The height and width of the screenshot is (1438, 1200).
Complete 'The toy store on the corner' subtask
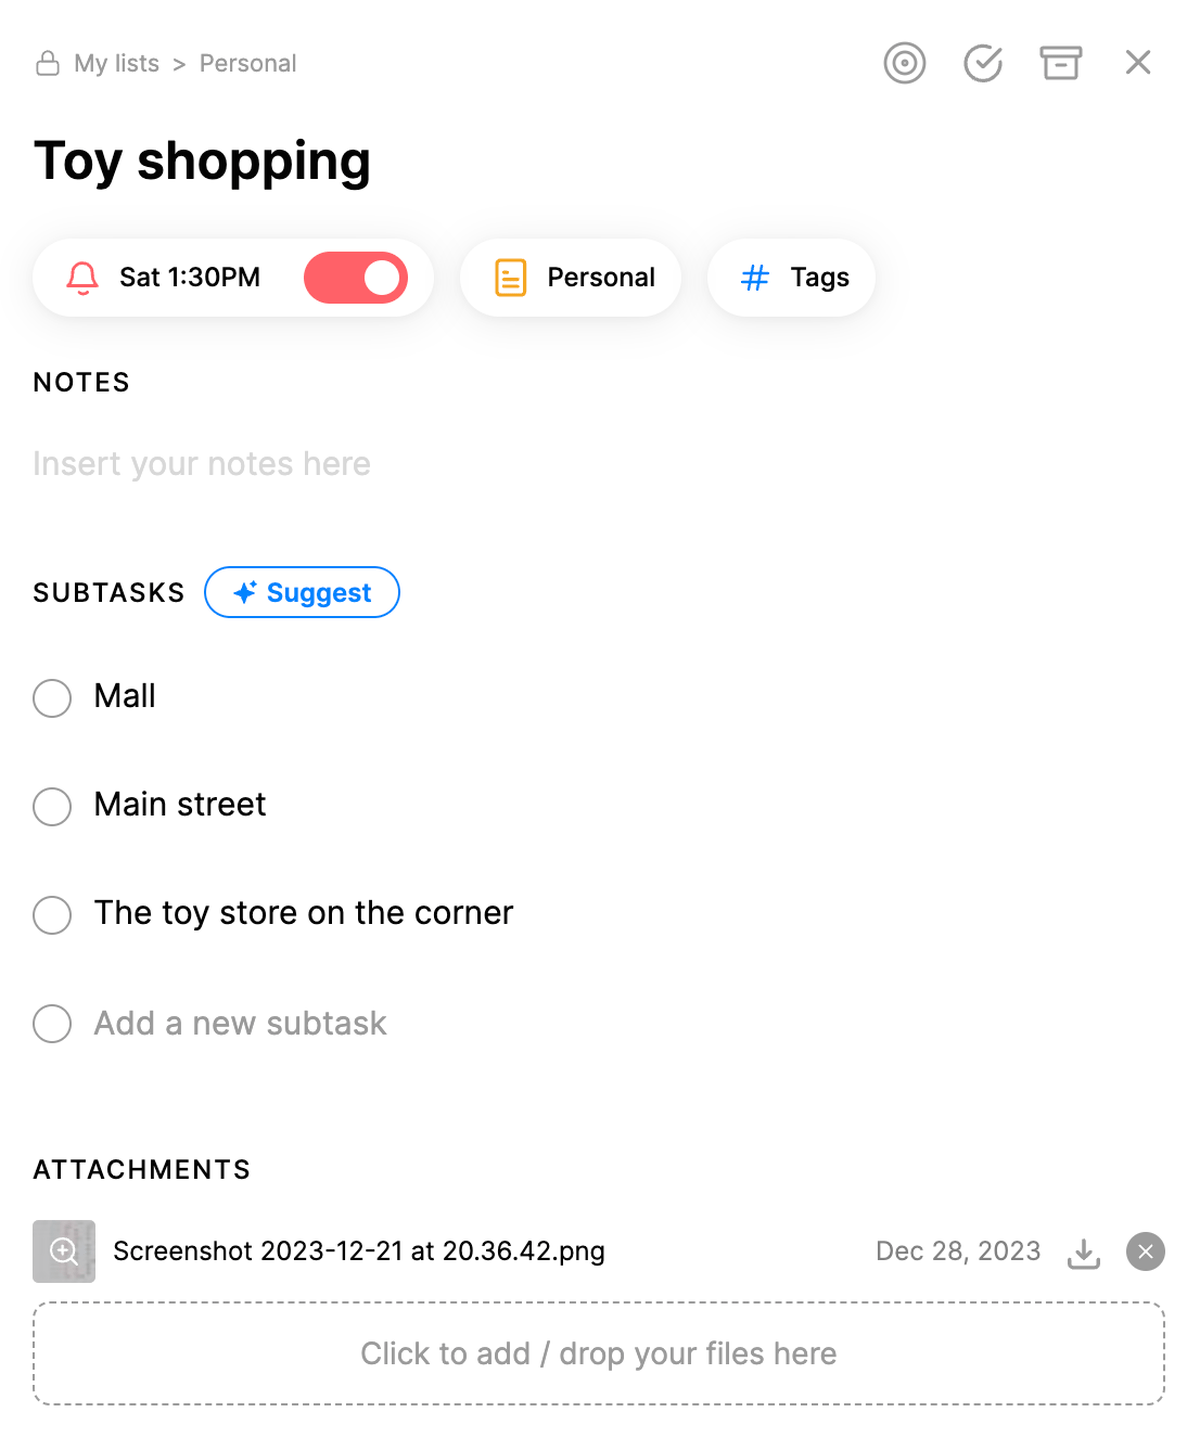click(x=52, y=915)
